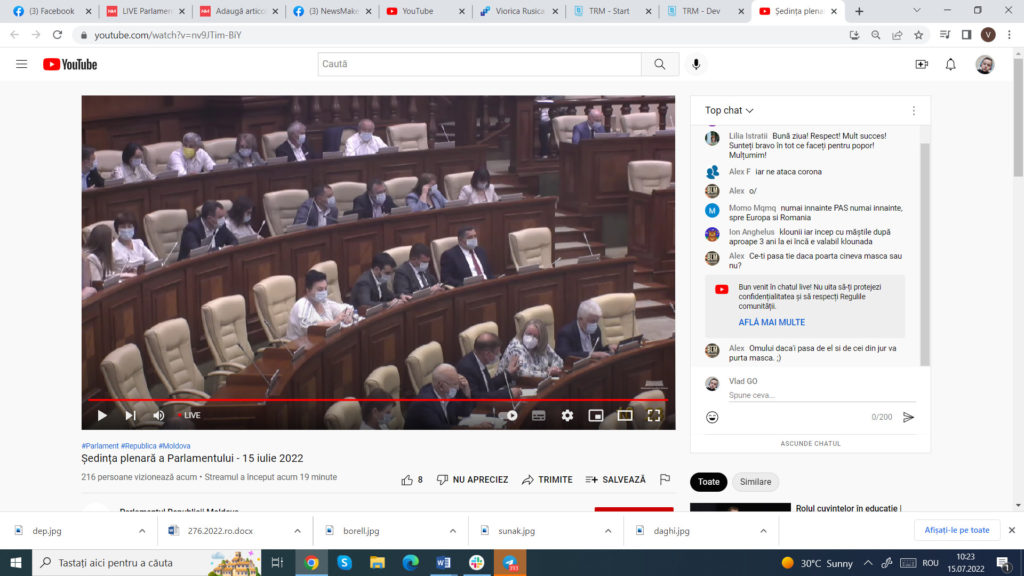Switch to the LIVE Parlament browser tab

click(x=145, y=11)
